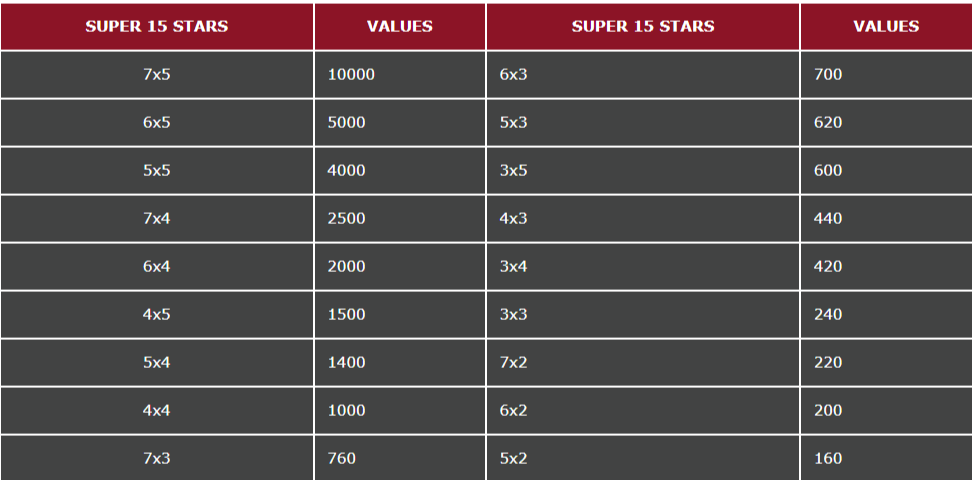Click the 7x4 combination cell
This screenshot has height=480, width=973.
pyautogui.click(x=157, y=218)
